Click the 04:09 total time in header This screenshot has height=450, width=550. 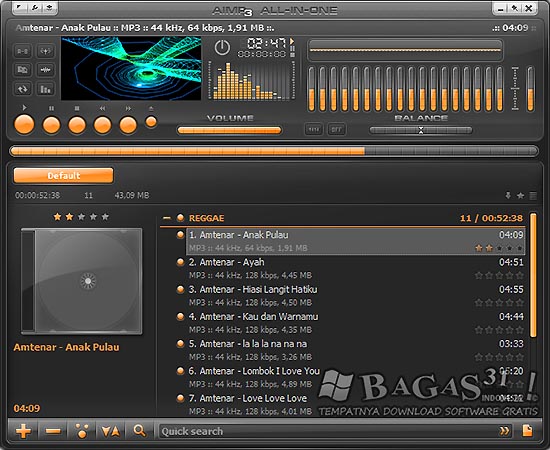click(515, 28)
